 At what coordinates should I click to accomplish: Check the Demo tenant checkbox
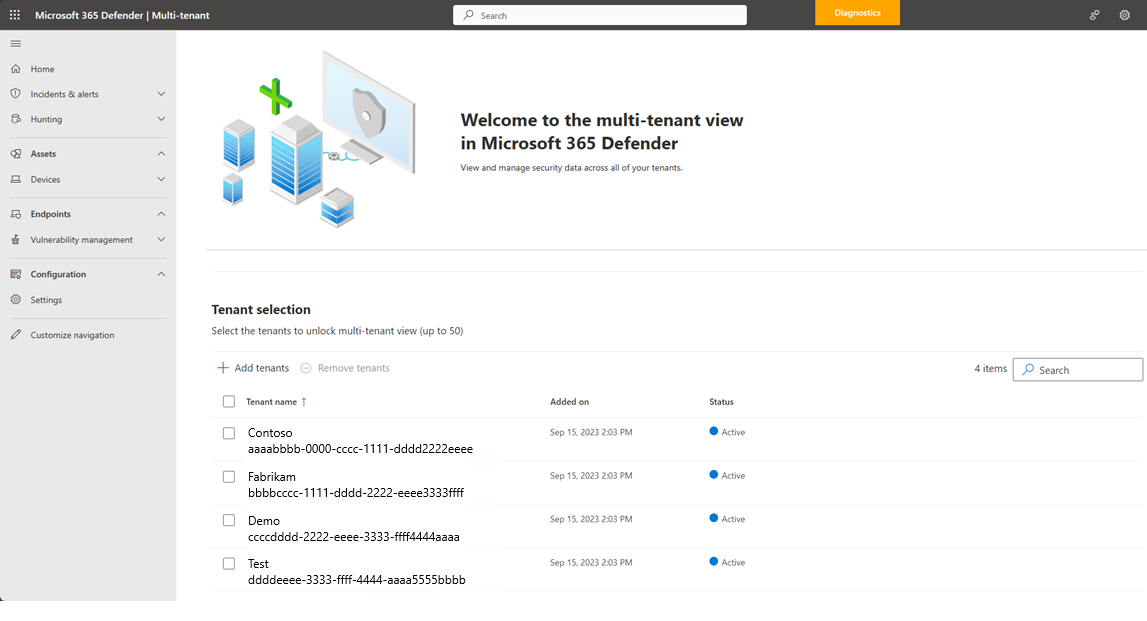[229, 520]
